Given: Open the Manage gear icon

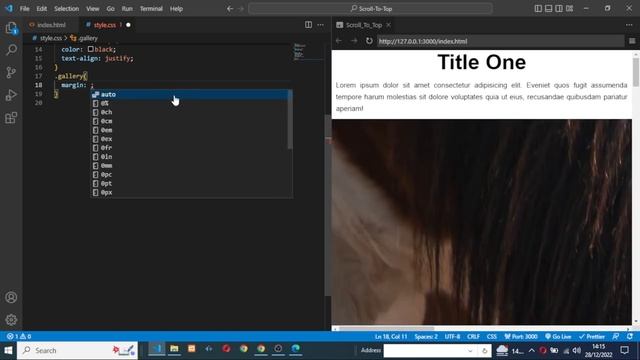Looking at the screenshot, I should pyautogui.click(x=11, y=320).
